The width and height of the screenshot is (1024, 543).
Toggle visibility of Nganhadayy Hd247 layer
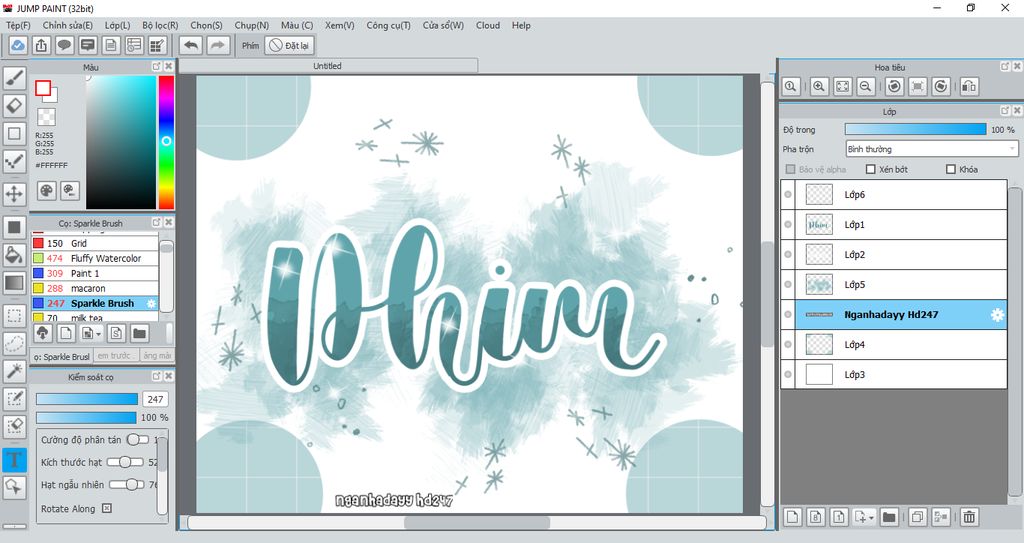(x=788, y=314)
